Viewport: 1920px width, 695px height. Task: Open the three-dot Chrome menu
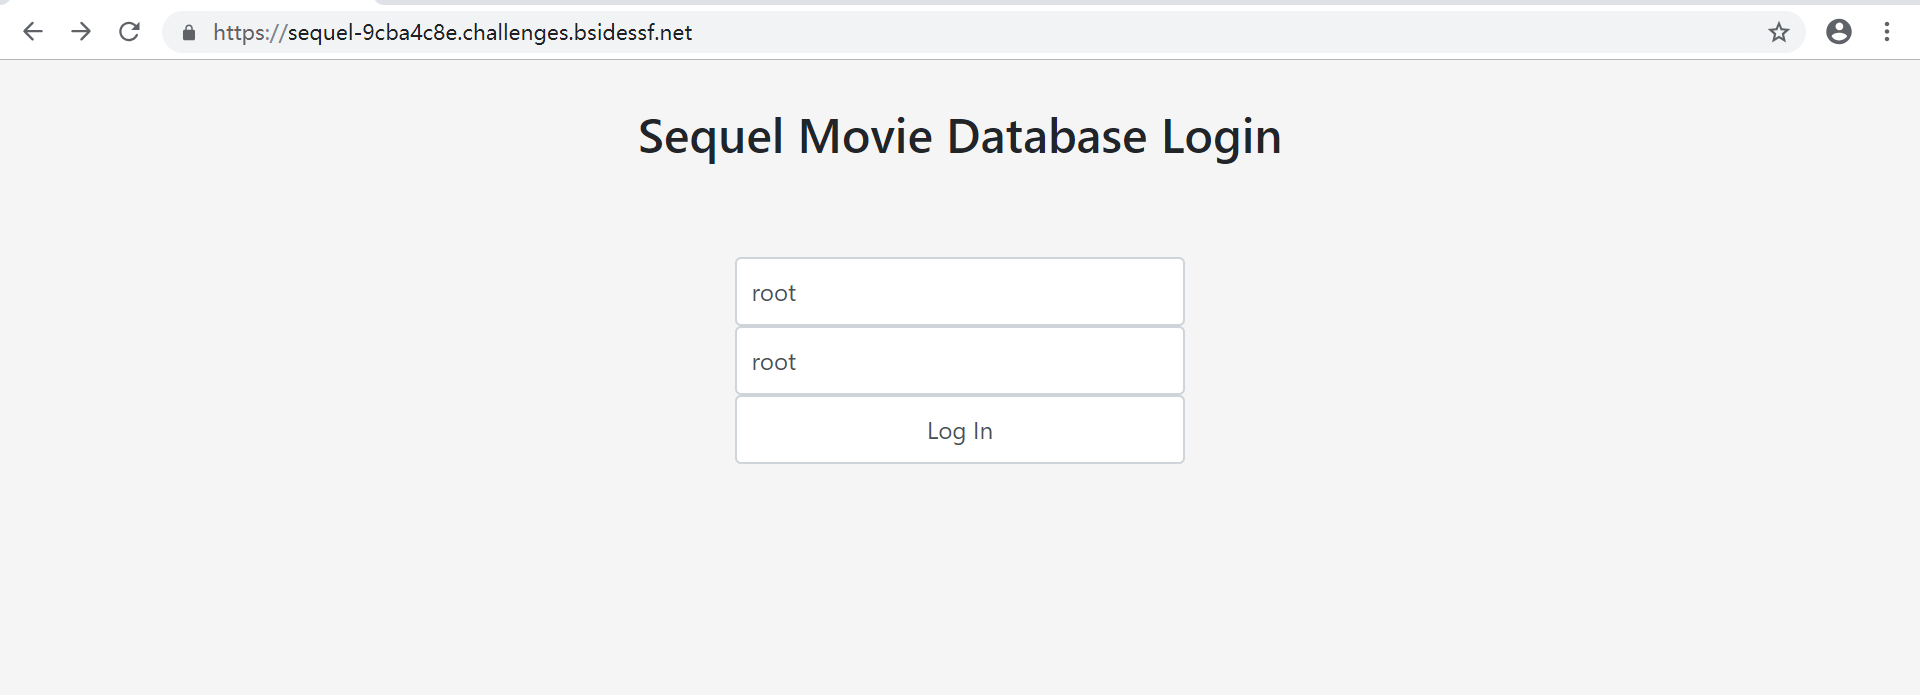click(1887, 32)
